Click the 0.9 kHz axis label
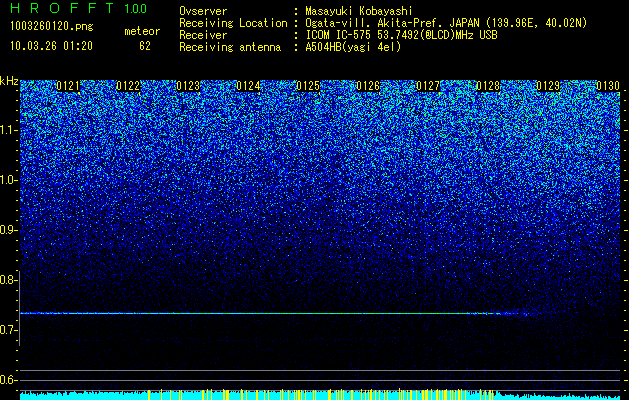The height and width of the screenshot is (400, 629). pos(9,230)
